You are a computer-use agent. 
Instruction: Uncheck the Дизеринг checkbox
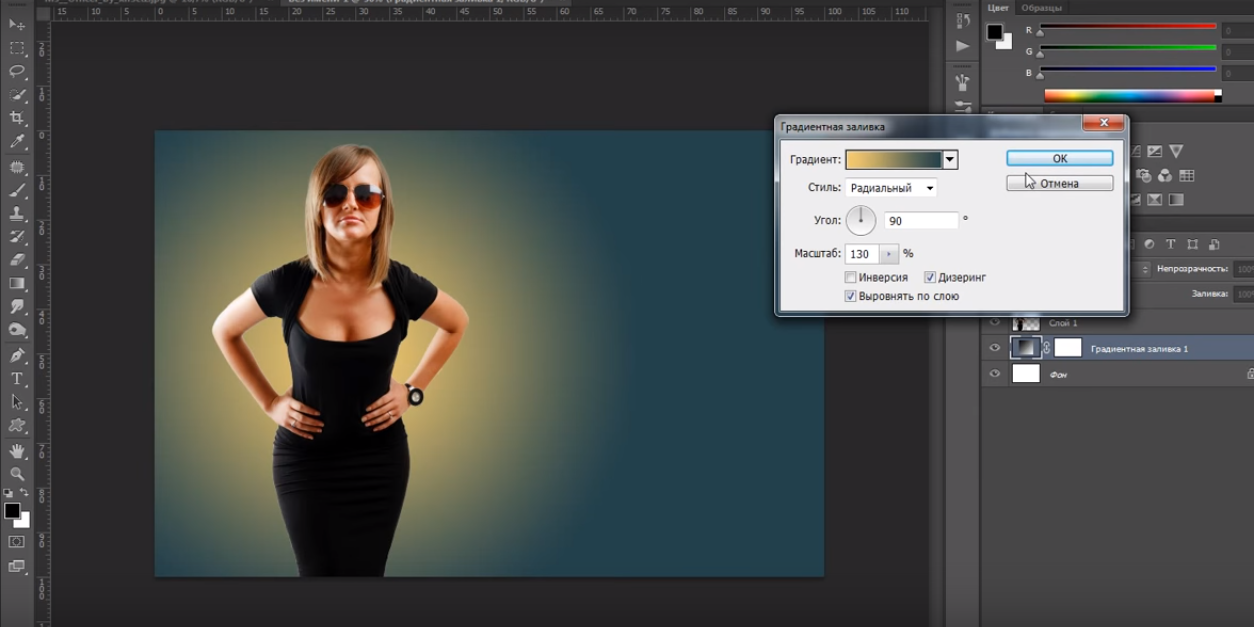(930, 277)
